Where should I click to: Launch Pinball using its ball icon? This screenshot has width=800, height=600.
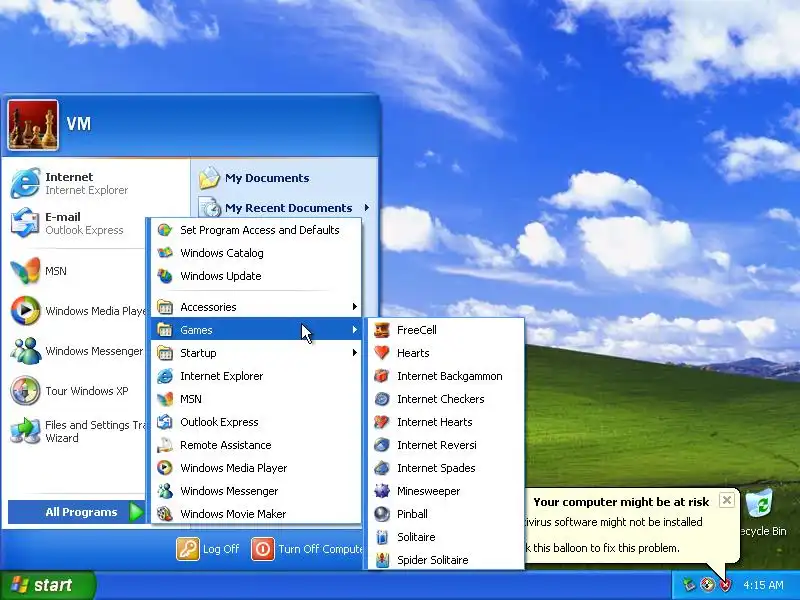tap(382, 514)
